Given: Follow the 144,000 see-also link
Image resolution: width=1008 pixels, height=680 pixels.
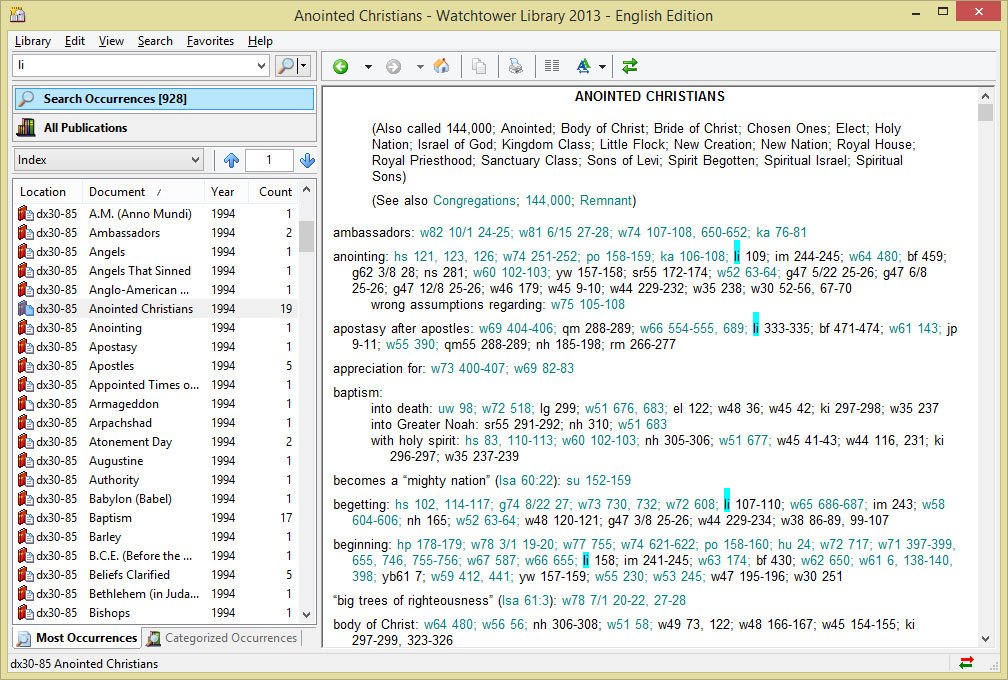Looking at the screenshot, I should (548, 201).
